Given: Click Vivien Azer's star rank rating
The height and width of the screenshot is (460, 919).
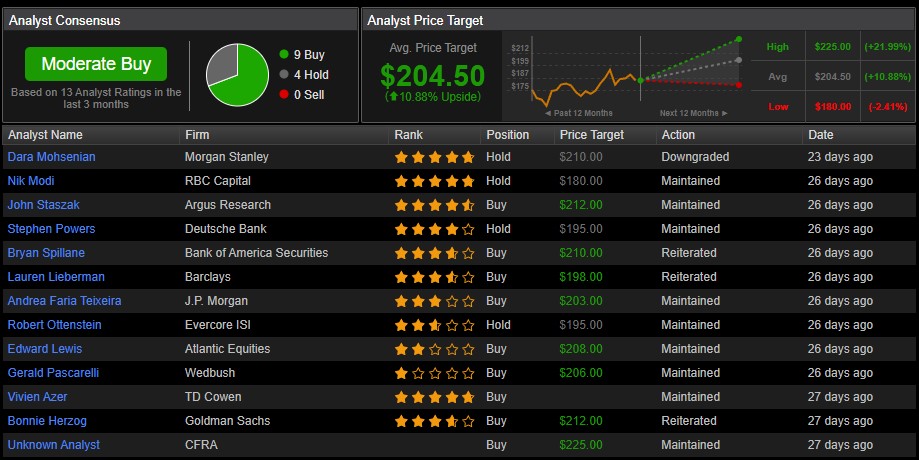Looking at the screenshot, I should tap(434, 397).
